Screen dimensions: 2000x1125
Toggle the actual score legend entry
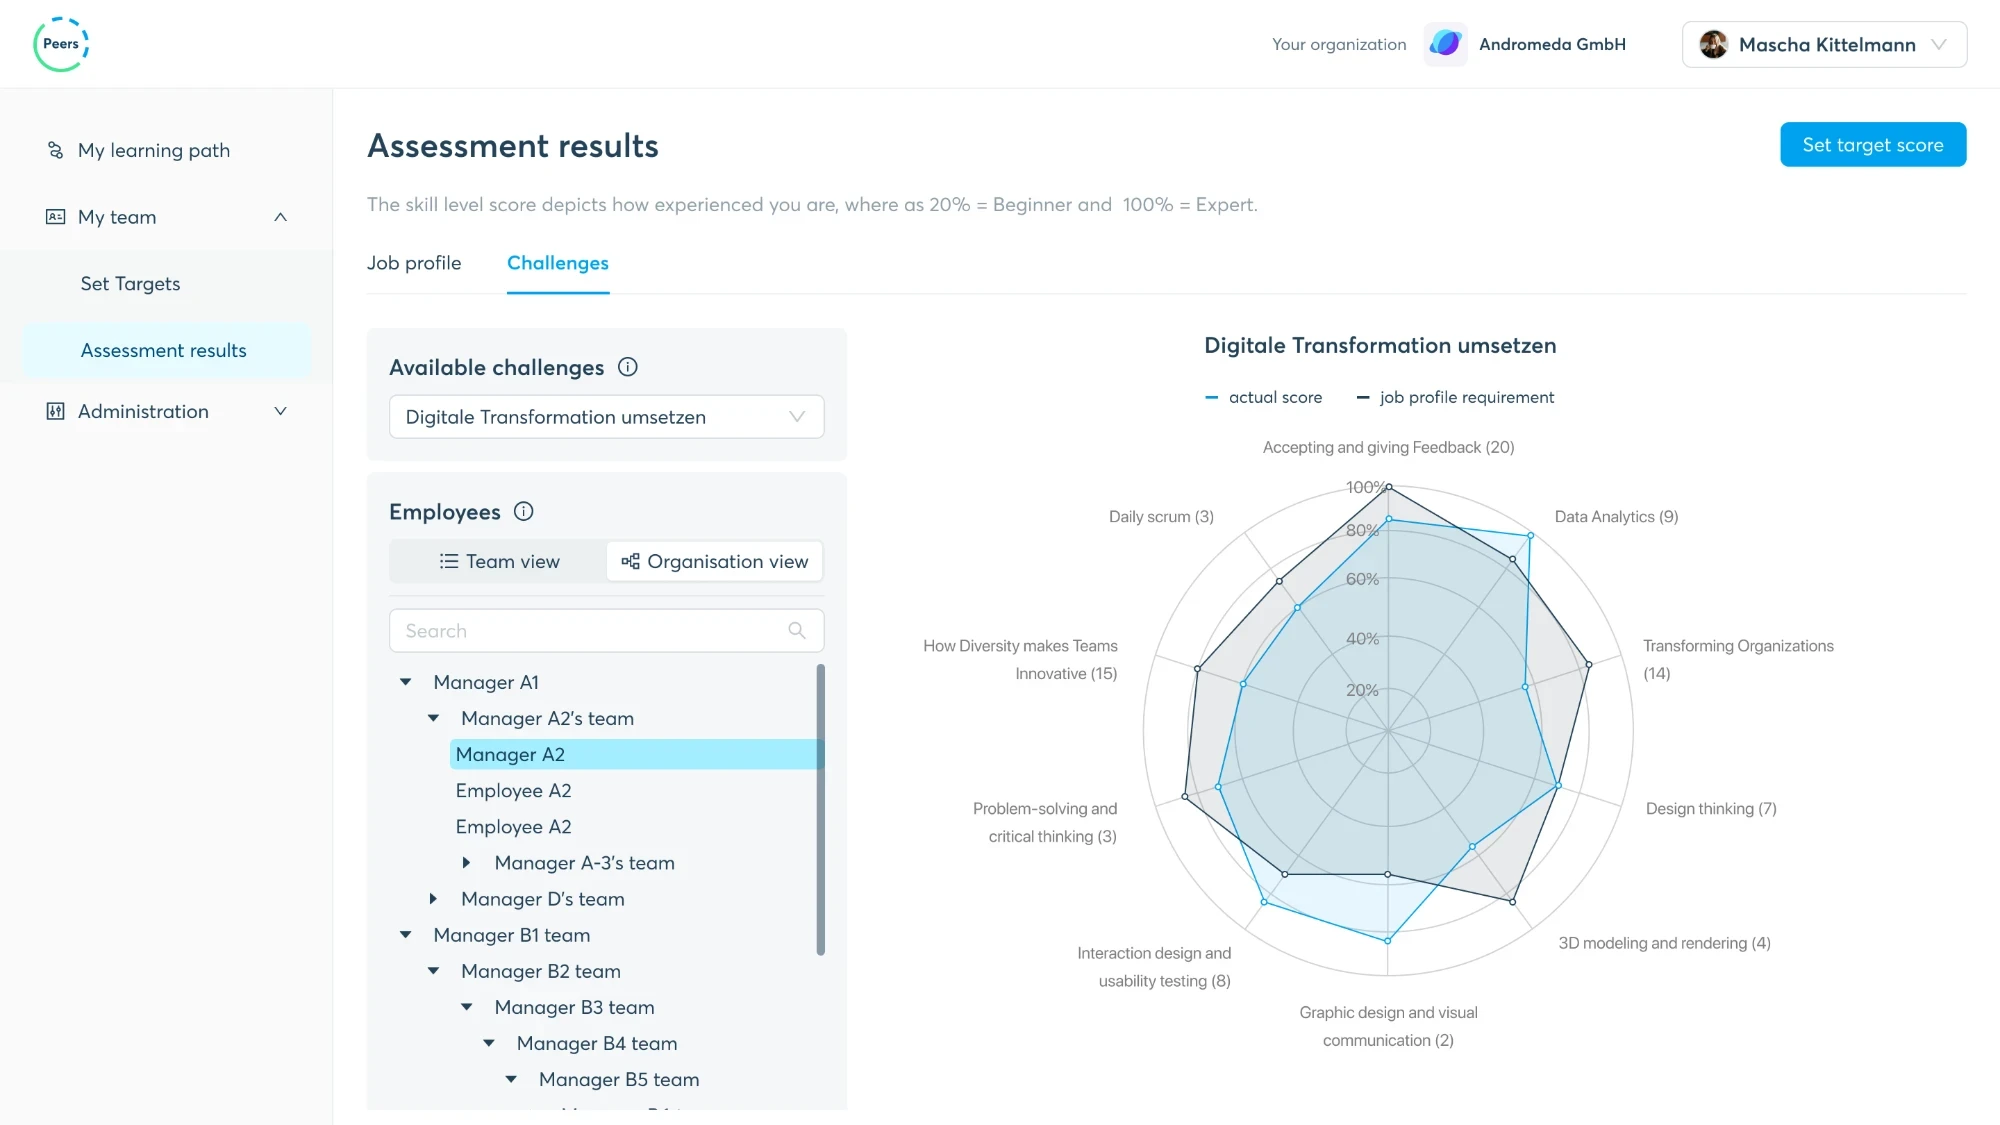[1264, 397]
